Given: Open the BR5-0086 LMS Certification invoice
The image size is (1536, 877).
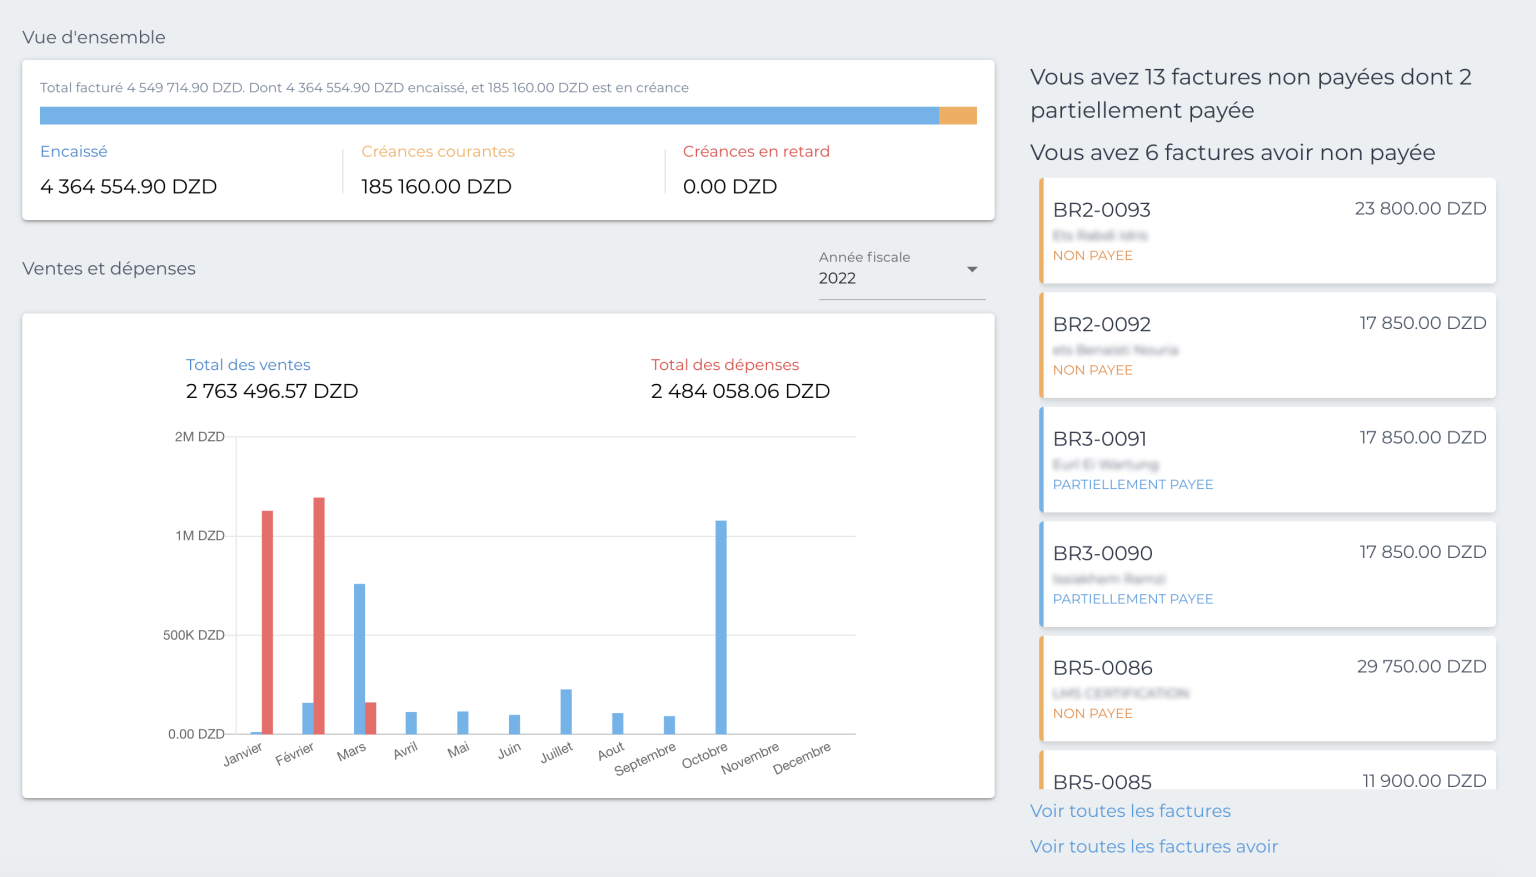Looking at the screenshot, I should (1267, 688).
